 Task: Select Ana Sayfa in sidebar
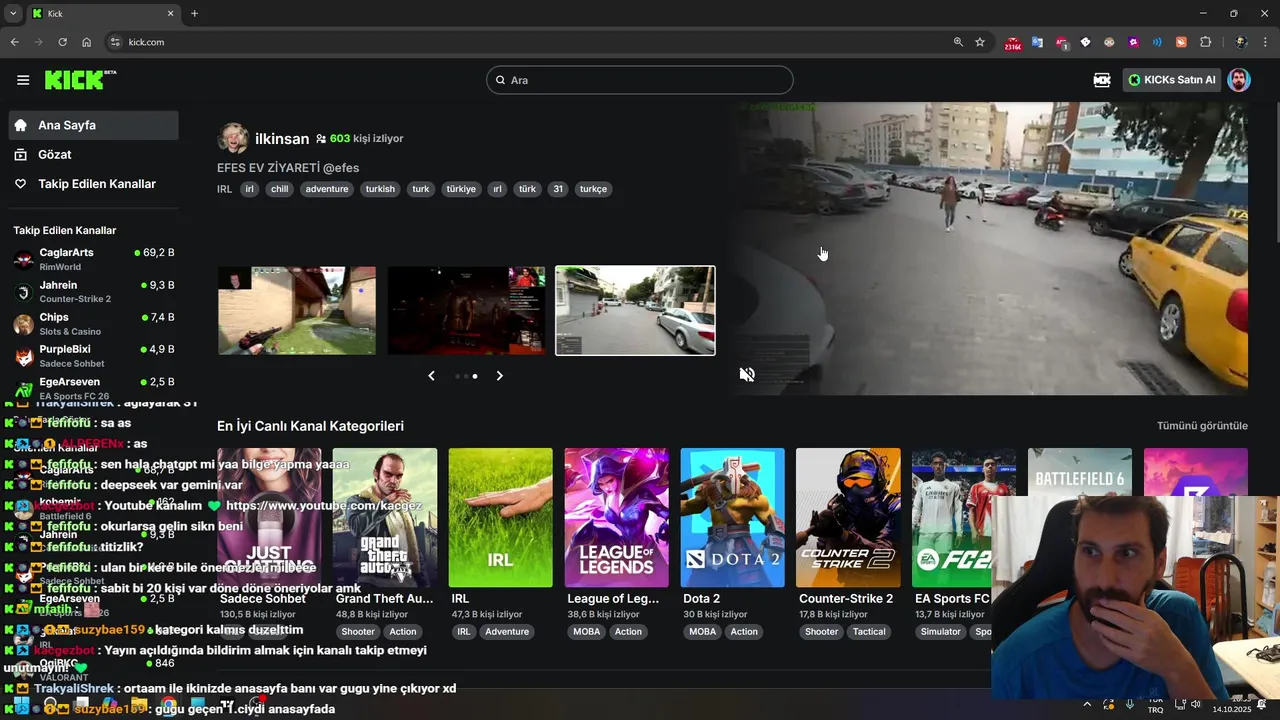[x=94, y=125]
